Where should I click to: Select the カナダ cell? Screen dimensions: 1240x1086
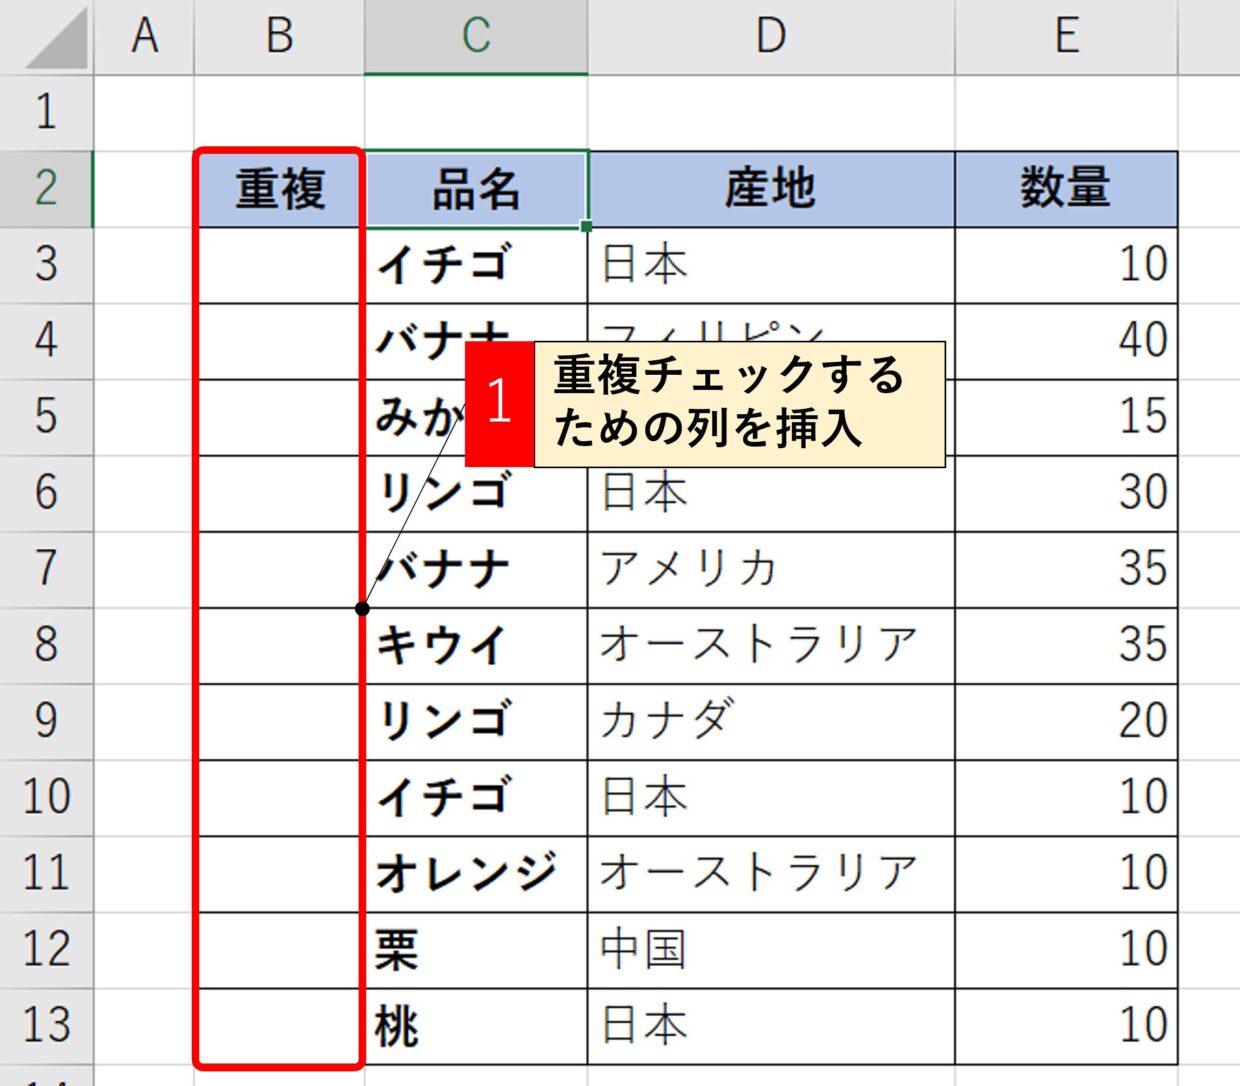[x=771, y=721]
